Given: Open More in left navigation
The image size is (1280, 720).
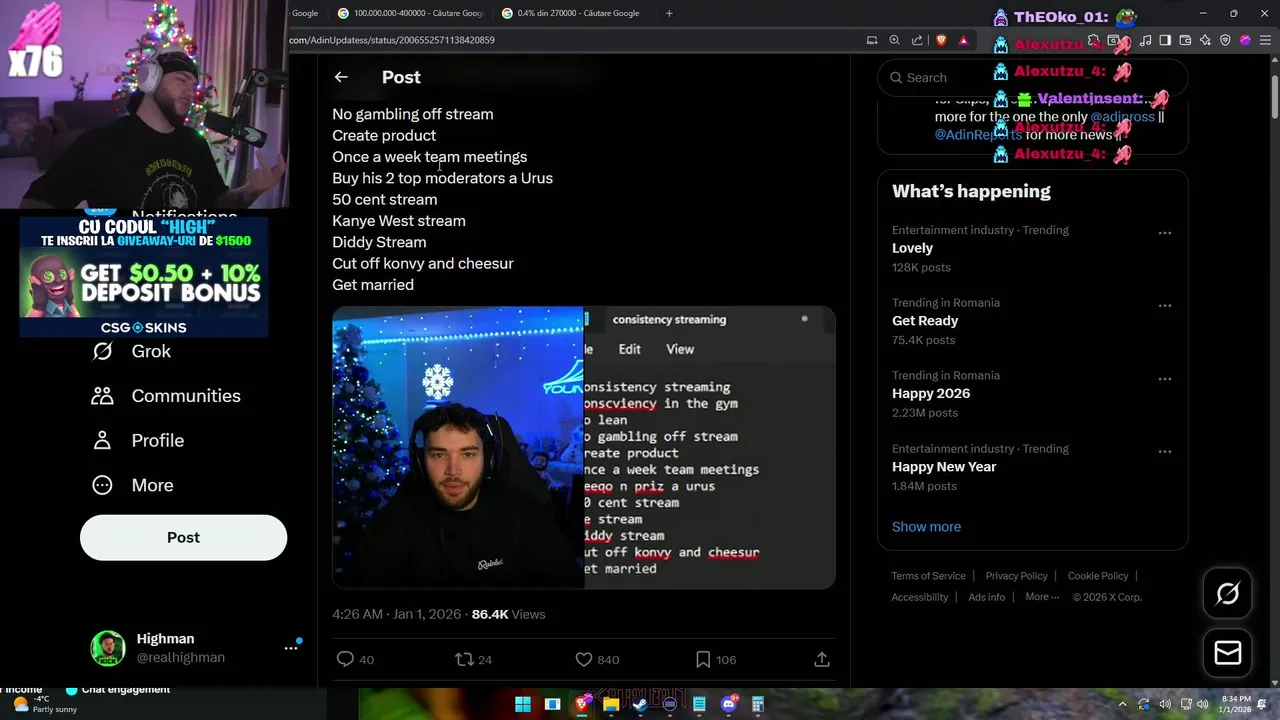Looking at the screenshot, I should point(132,485).
